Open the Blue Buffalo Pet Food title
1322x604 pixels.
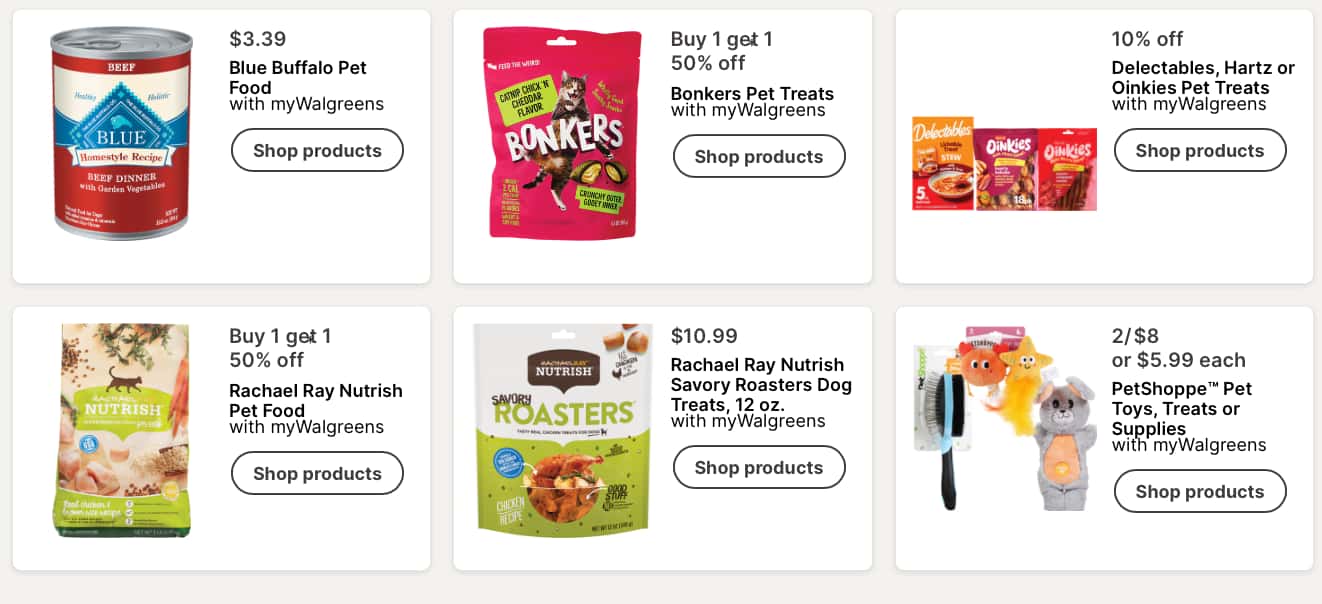tap(297, 77)
